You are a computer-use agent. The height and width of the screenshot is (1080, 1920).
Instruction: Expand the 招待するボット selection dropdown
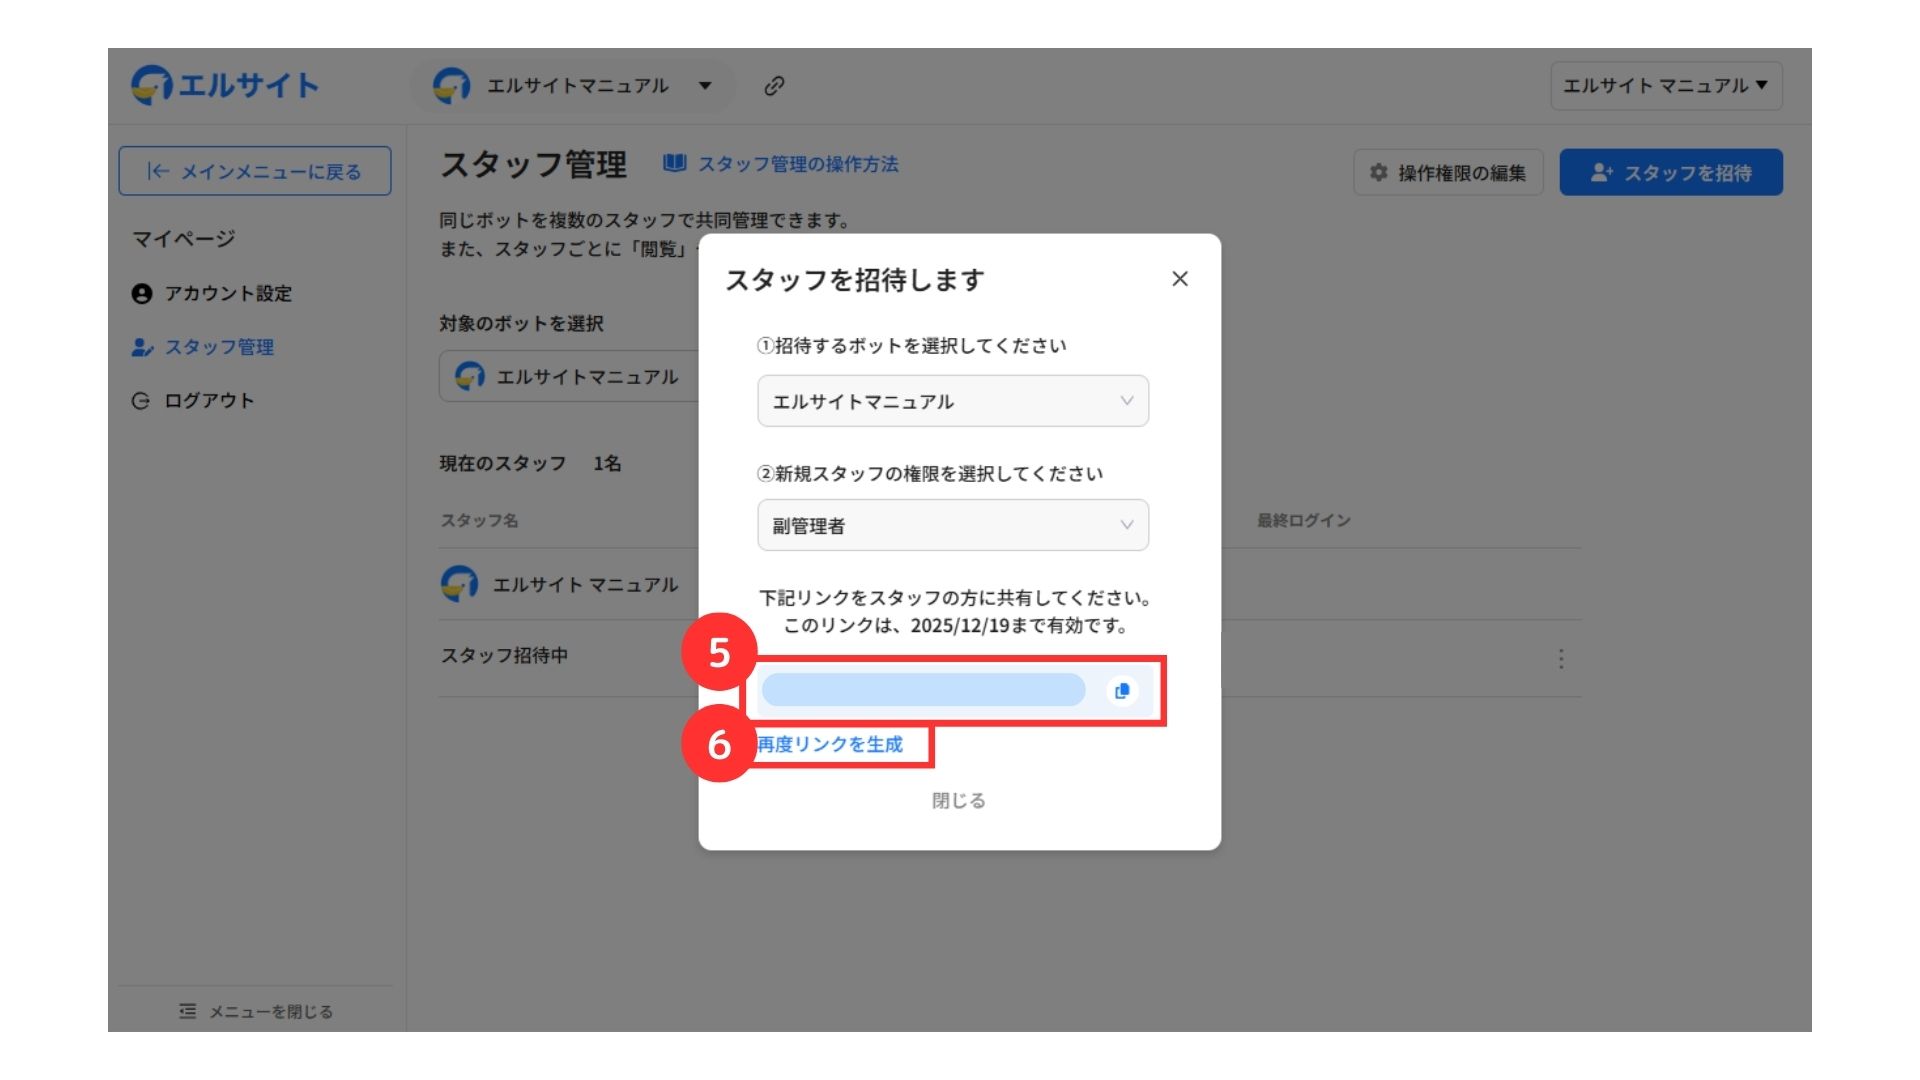coord(952,401)
